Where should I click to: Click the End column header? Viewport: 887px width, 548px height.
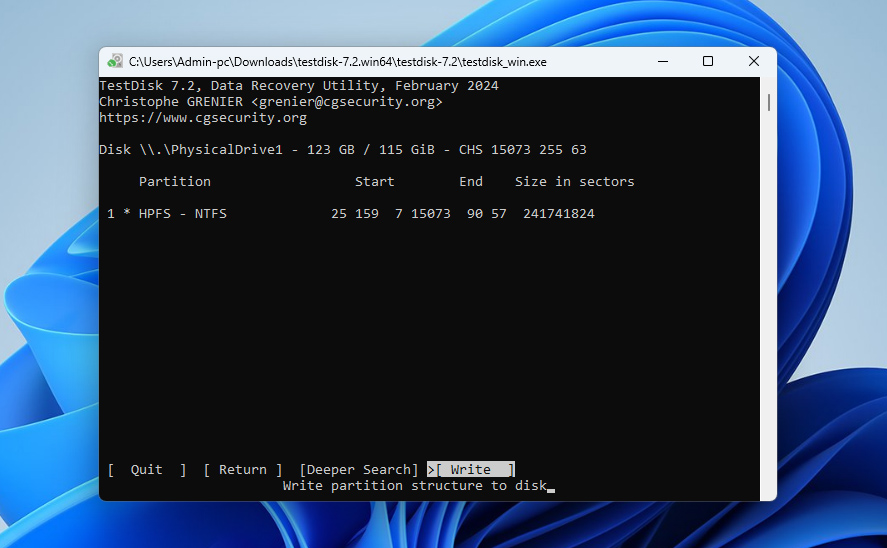tap(471, 182)
